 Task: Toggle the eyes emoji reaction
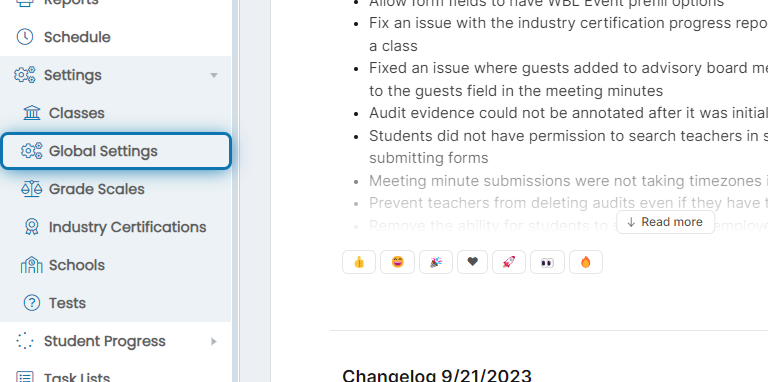coord(547,262)
